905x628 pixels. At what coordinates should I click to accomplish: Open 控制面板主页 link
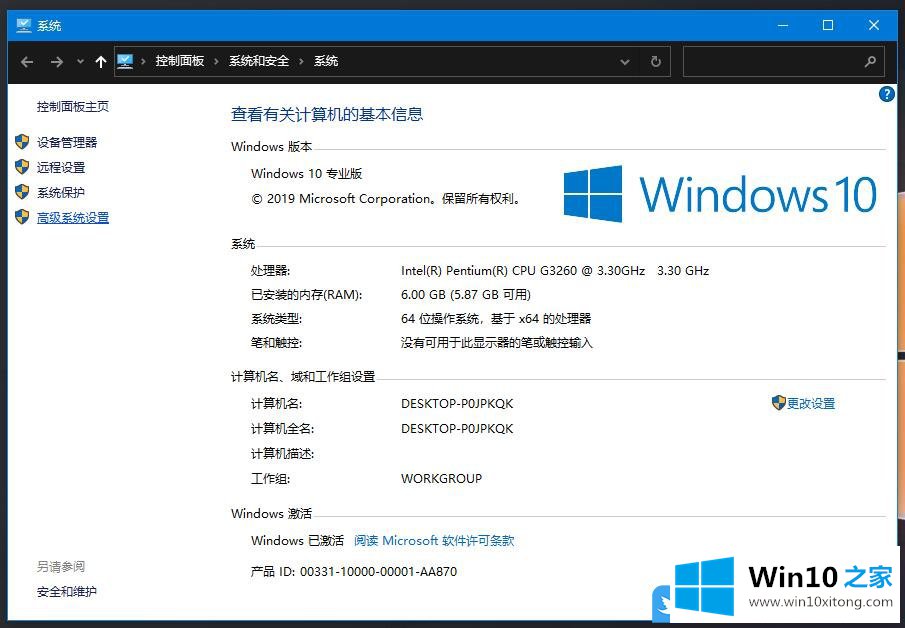point(73,106)
